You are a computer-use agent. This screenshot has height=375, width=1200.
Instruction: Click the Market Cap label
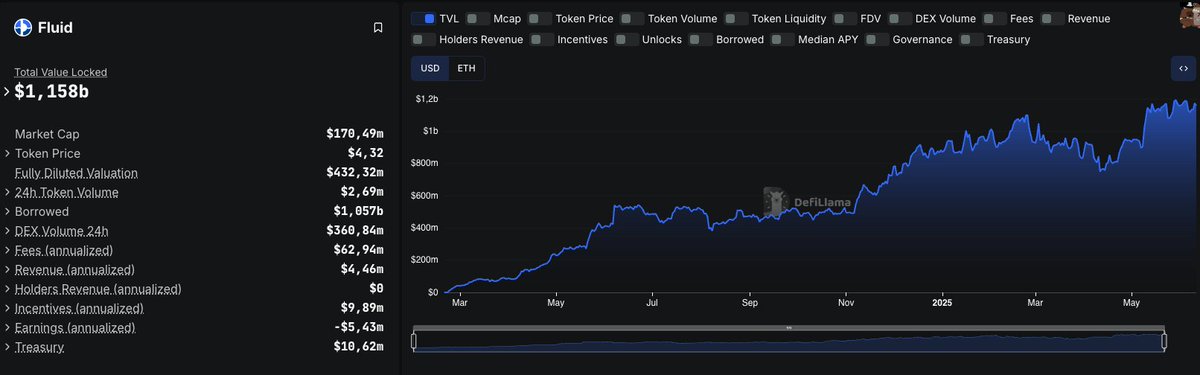pyautogui.click(x=47, y=134)
